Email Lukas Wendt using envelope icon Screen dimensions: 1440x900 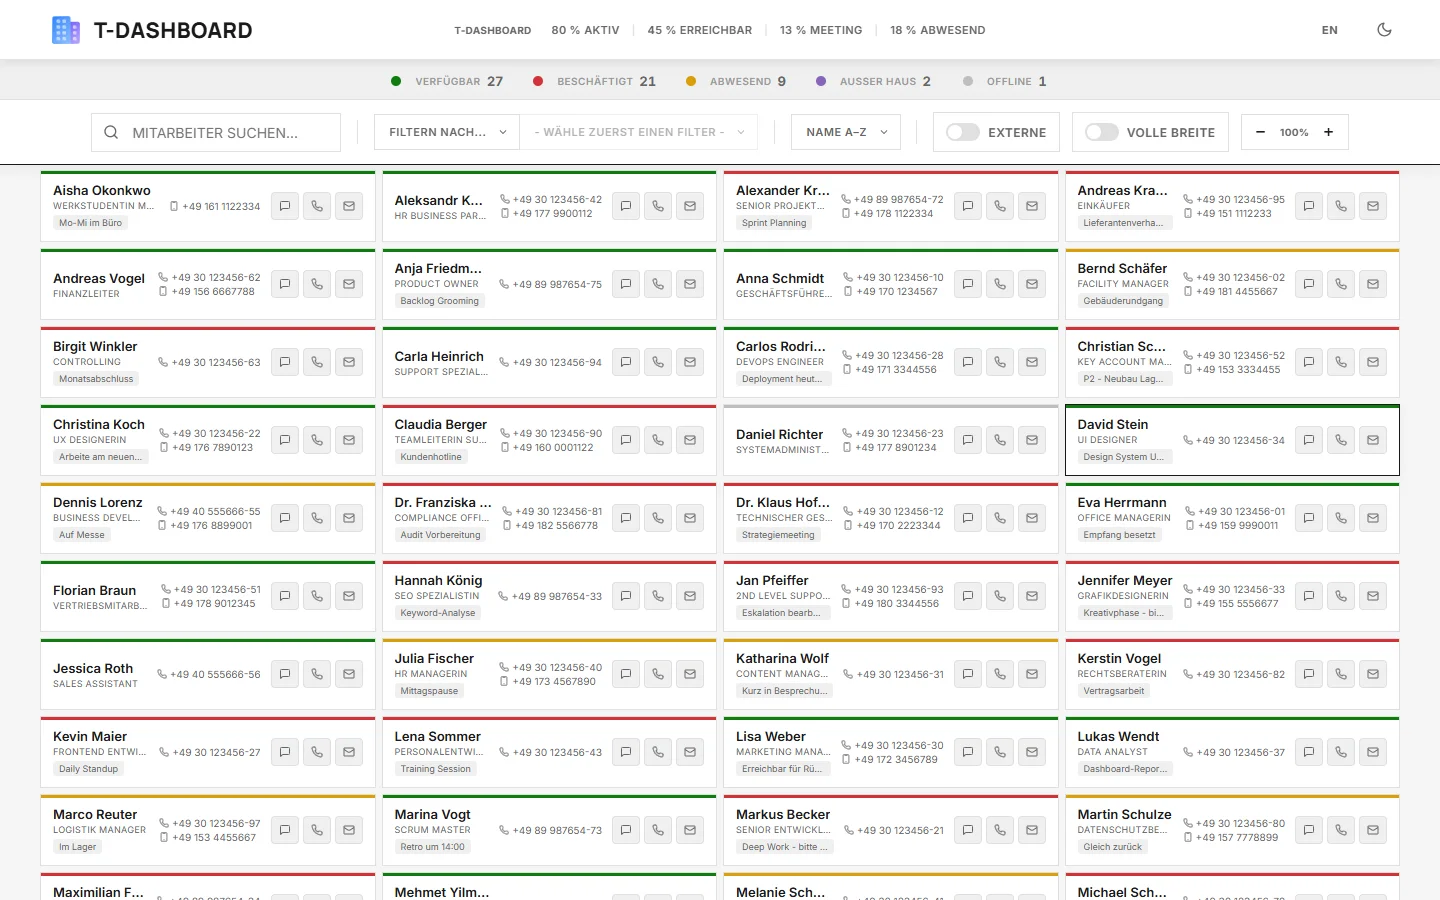pos(1373,752)
